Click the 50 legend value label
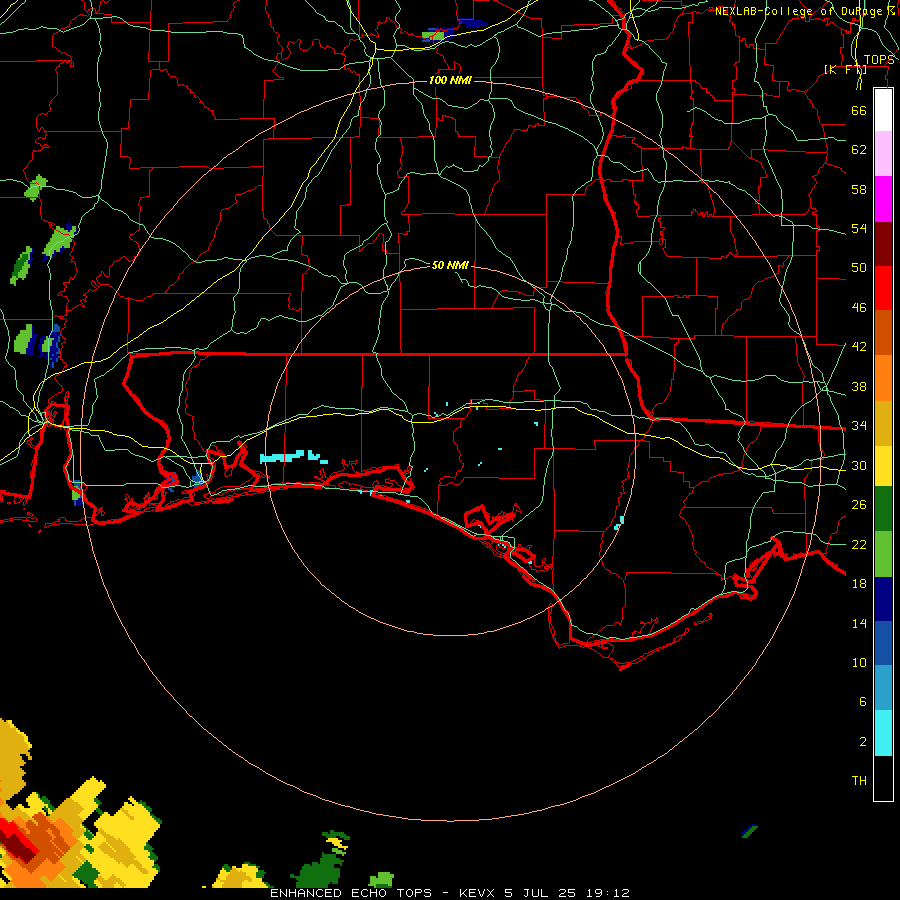Viewport: 900px width, 900px height. click(x=859, y=268)
